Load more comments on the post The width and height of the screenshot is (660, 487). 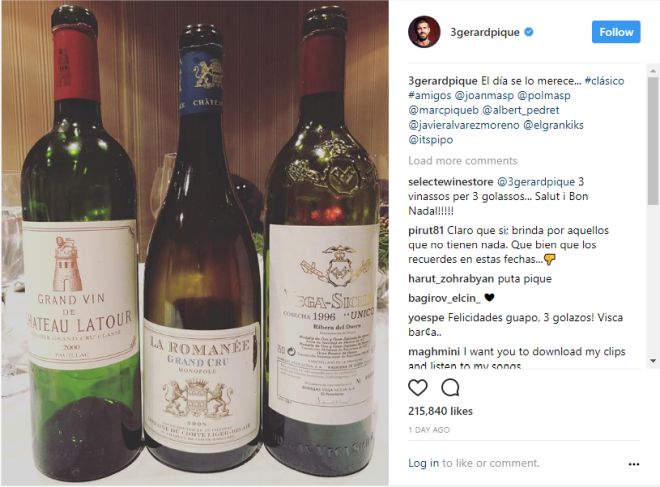tap(463, 161)
